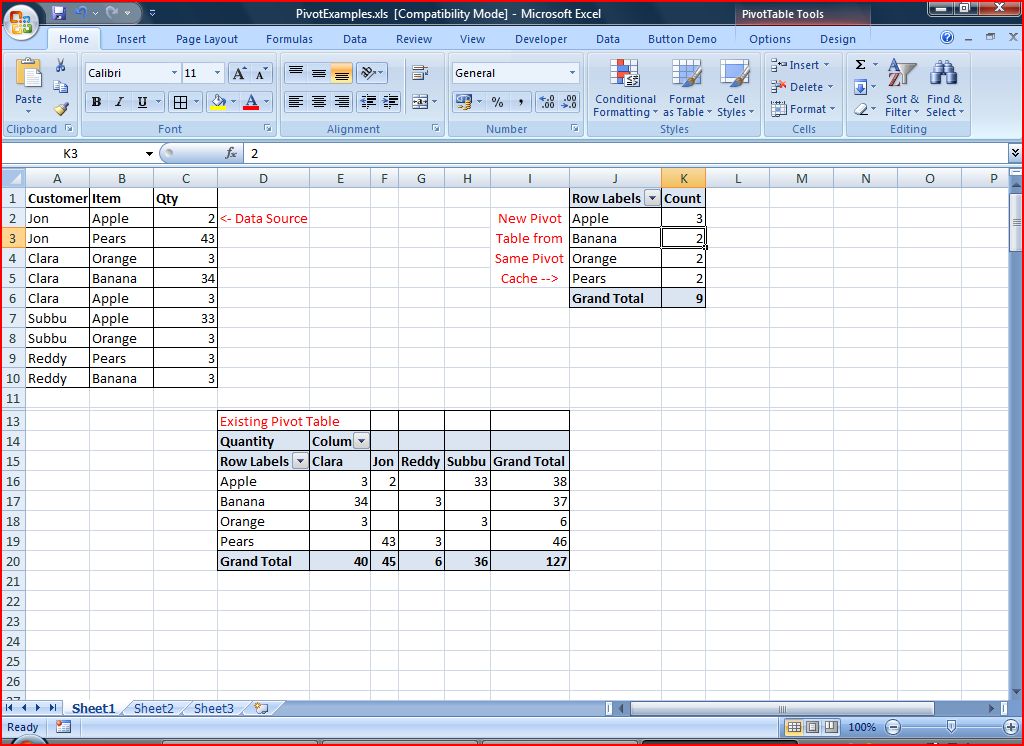Apply Percent Style format
This screenshot has width=1024, height=746.
[498, 102]
